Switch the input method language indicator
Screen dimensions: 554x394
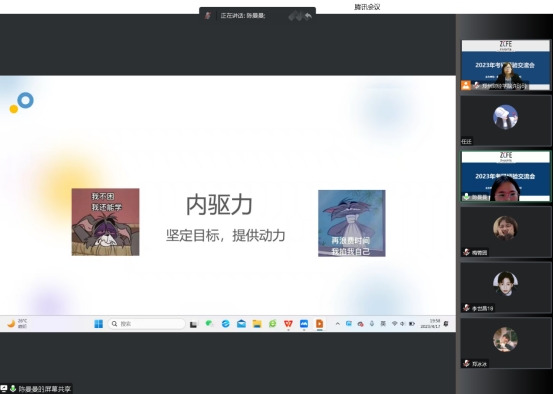(383, 324)
